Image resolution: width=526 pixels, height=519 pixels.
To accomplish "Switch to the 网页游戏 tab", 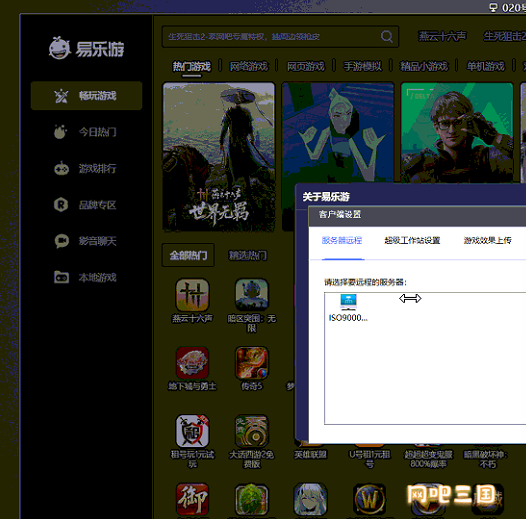I will tap(306, 66).
